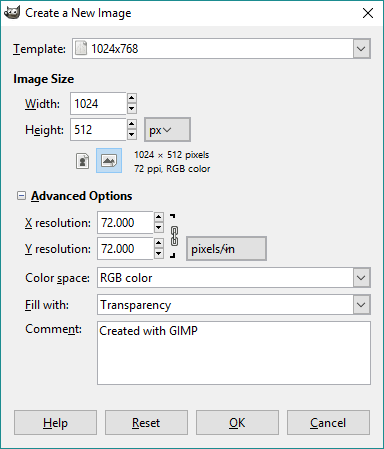Click the Image Size heading
Image resolution: width=384 pixels, height=449 pixels.
pos(43,79)
